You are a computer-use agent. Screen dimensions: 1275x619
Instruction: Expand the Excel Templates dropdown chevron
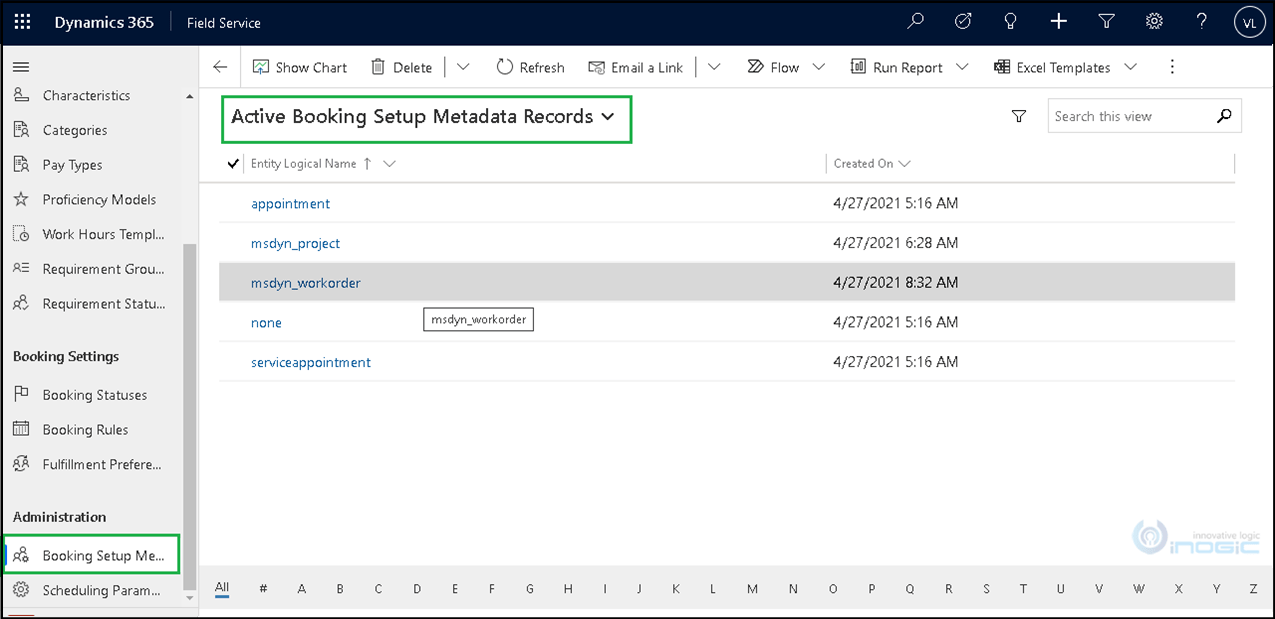pyautogui.click(x=1130, y=67)
